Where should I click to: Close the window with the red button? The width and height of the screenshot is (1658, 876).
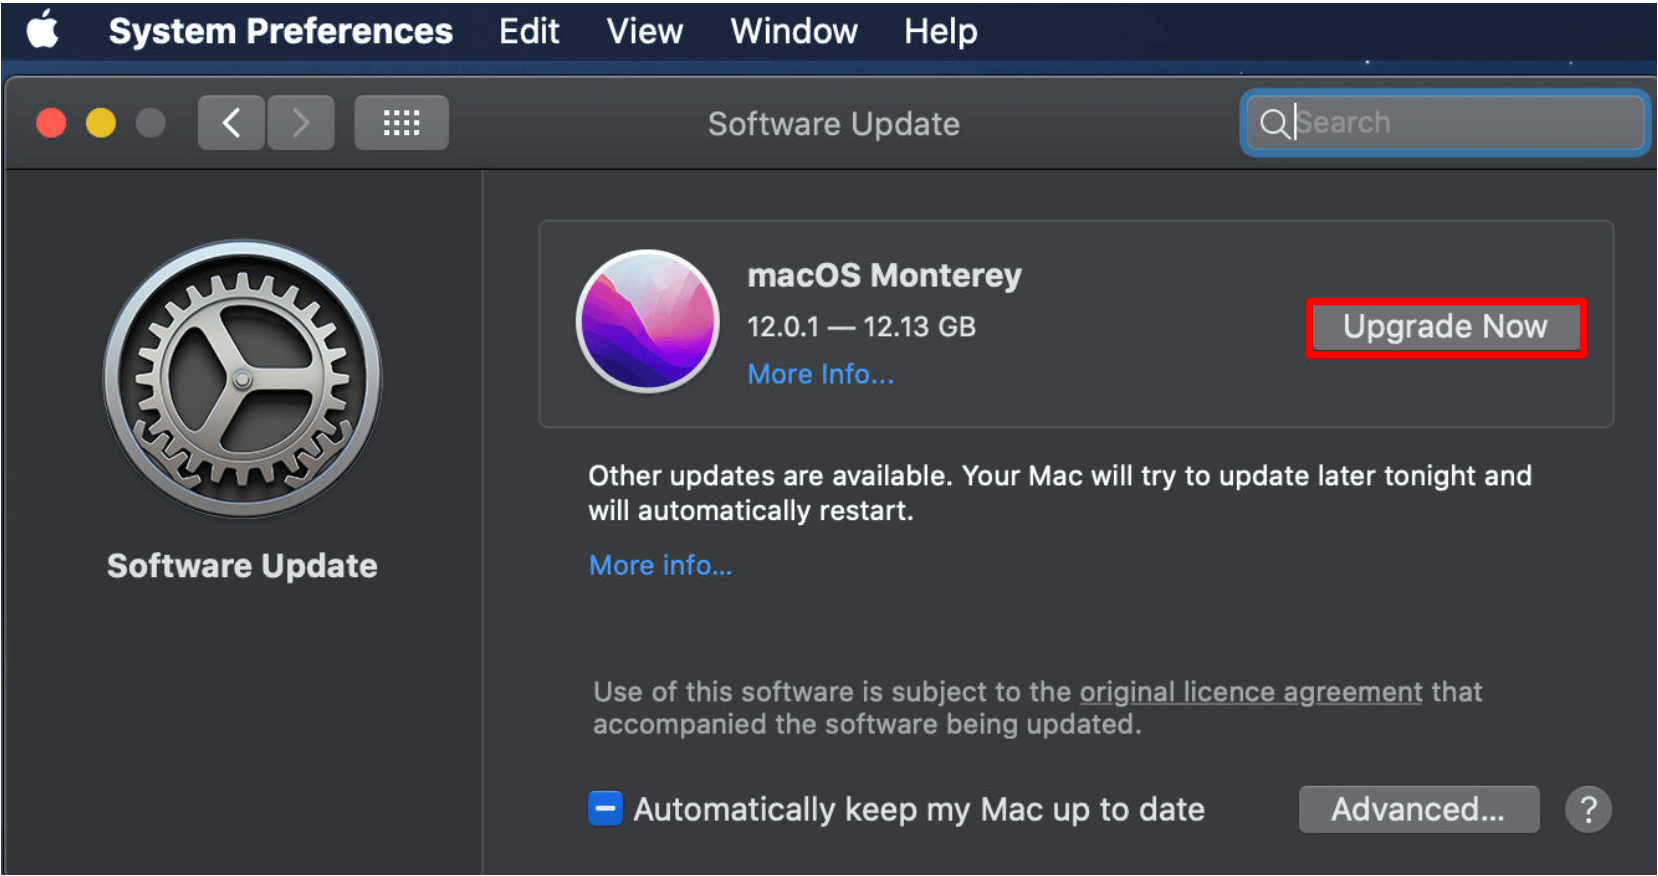[x=51, y=123]
